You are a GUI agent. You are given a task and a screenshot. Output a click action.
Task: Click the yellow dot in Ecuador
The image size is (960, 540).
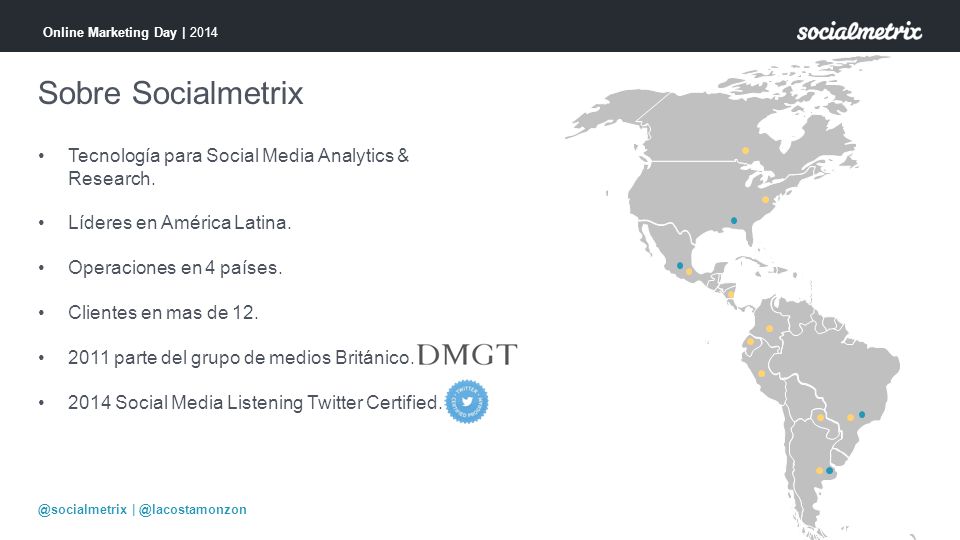750,342
